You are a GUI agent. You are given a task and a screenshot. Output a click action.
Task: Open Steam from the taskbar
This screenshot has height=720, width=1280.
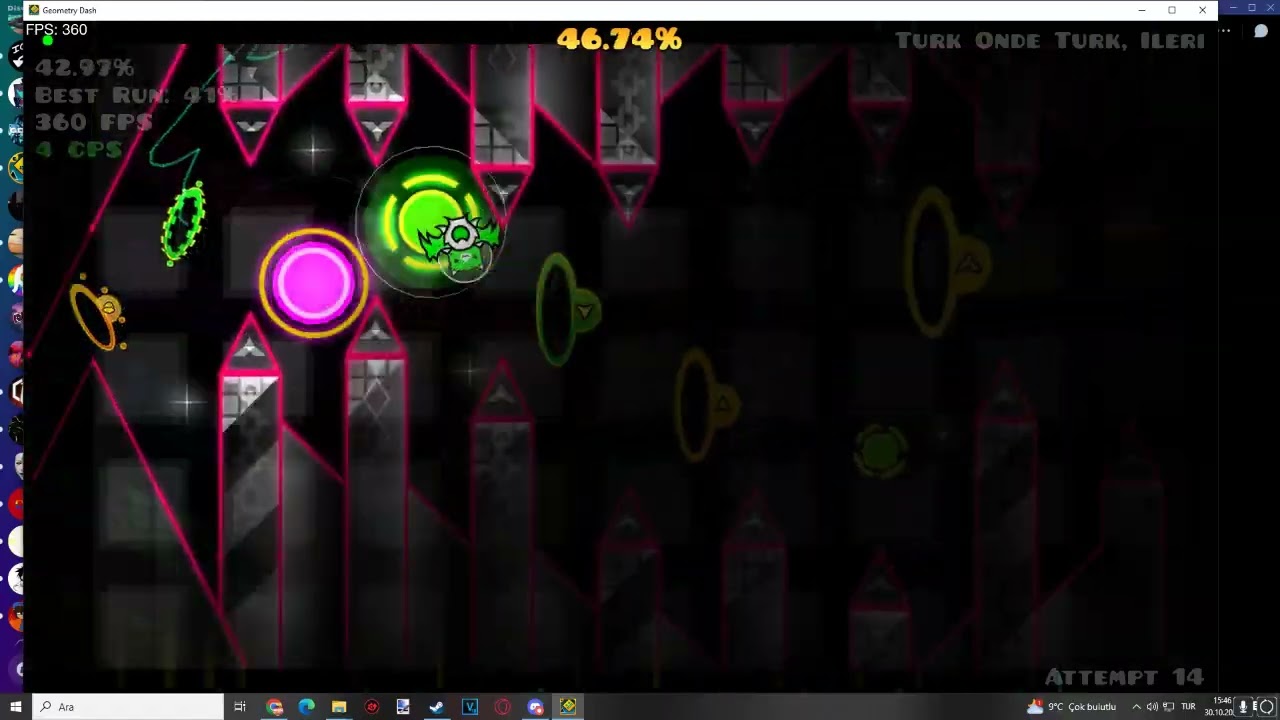pyautogui.click(x=437, y=707)
